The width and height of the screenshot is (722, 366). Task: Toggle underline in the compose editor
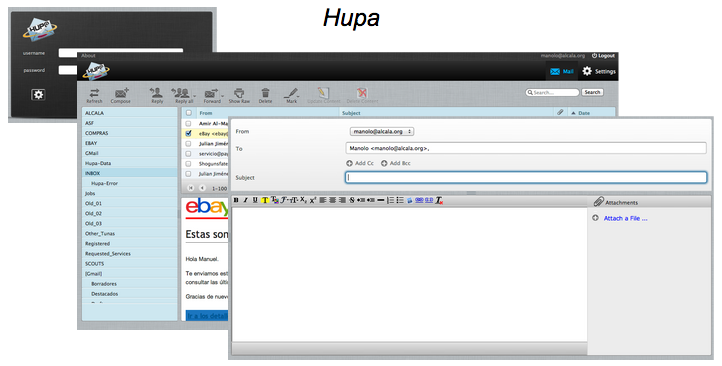[255, 200]
